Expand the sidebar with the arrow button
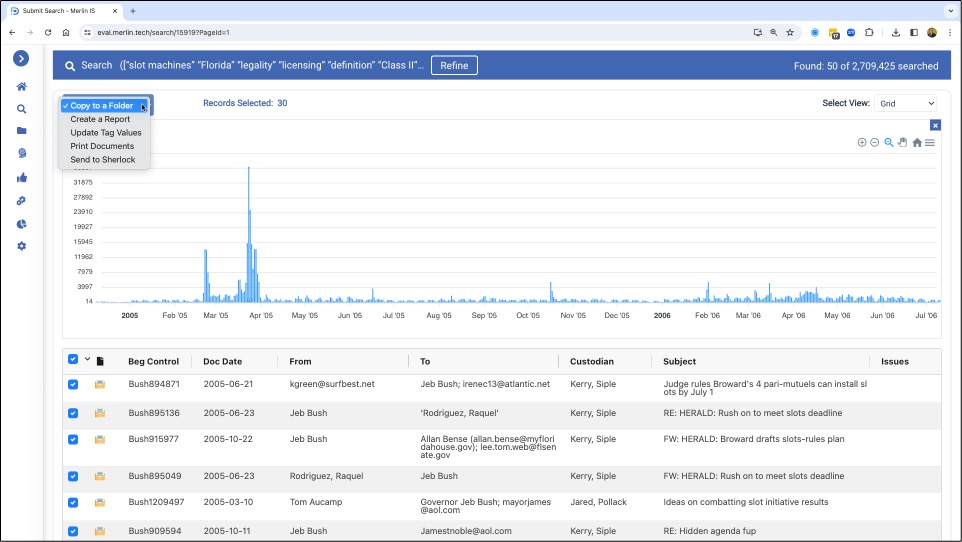This screenshot has width=962, height=542. pos(21,59)
